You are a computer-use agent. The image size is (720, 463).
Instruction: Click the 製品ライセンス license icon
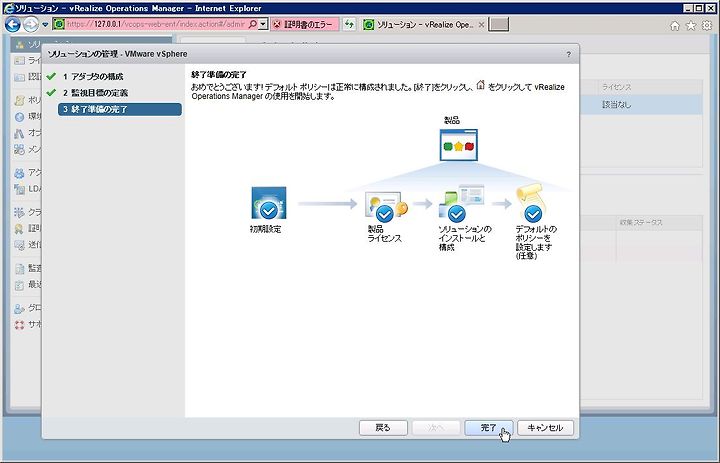[386, 206]
